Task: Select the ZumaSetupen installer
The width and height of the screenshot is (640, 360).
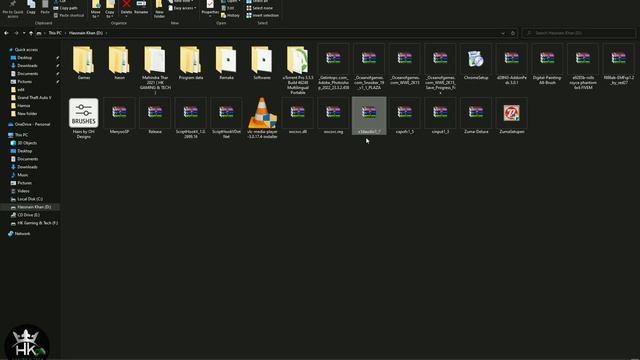Action: click(x=511, y=116)
